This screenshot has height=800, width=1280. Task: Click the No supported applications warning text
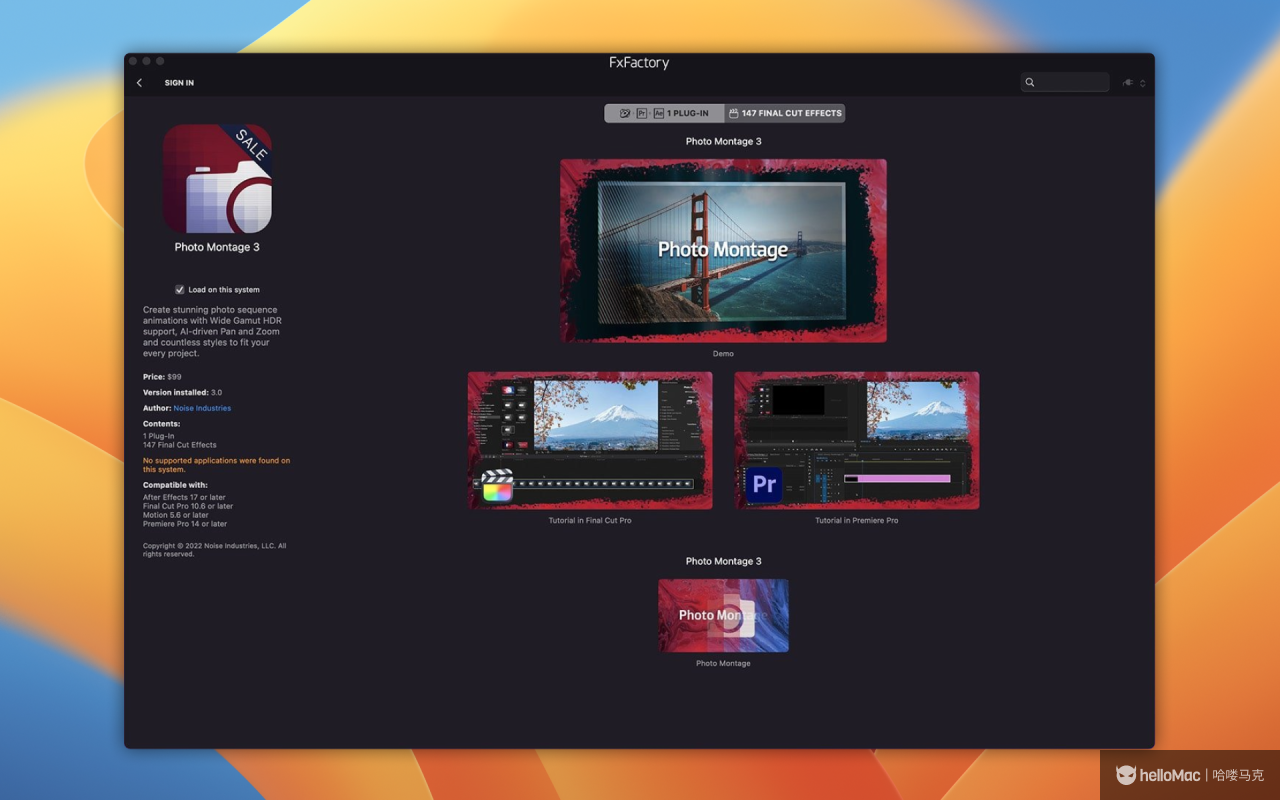point(216,465)
